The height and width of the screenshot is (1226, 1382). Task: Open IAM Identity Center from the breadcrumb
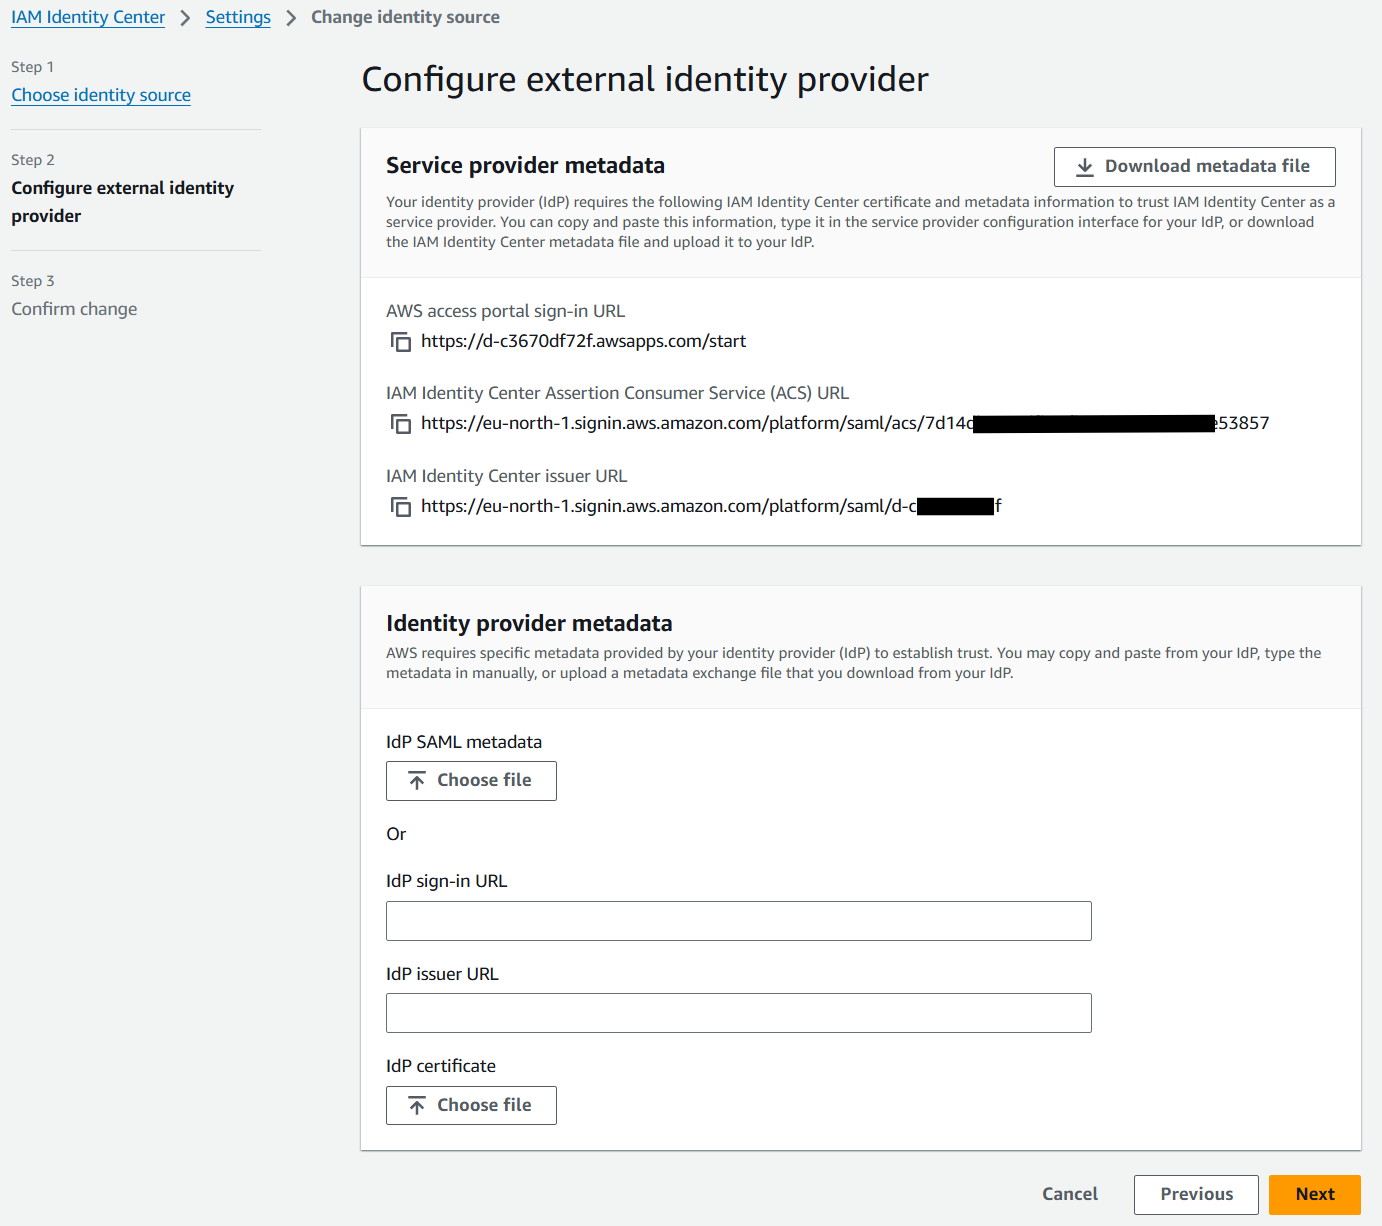[x=87, y=17]
